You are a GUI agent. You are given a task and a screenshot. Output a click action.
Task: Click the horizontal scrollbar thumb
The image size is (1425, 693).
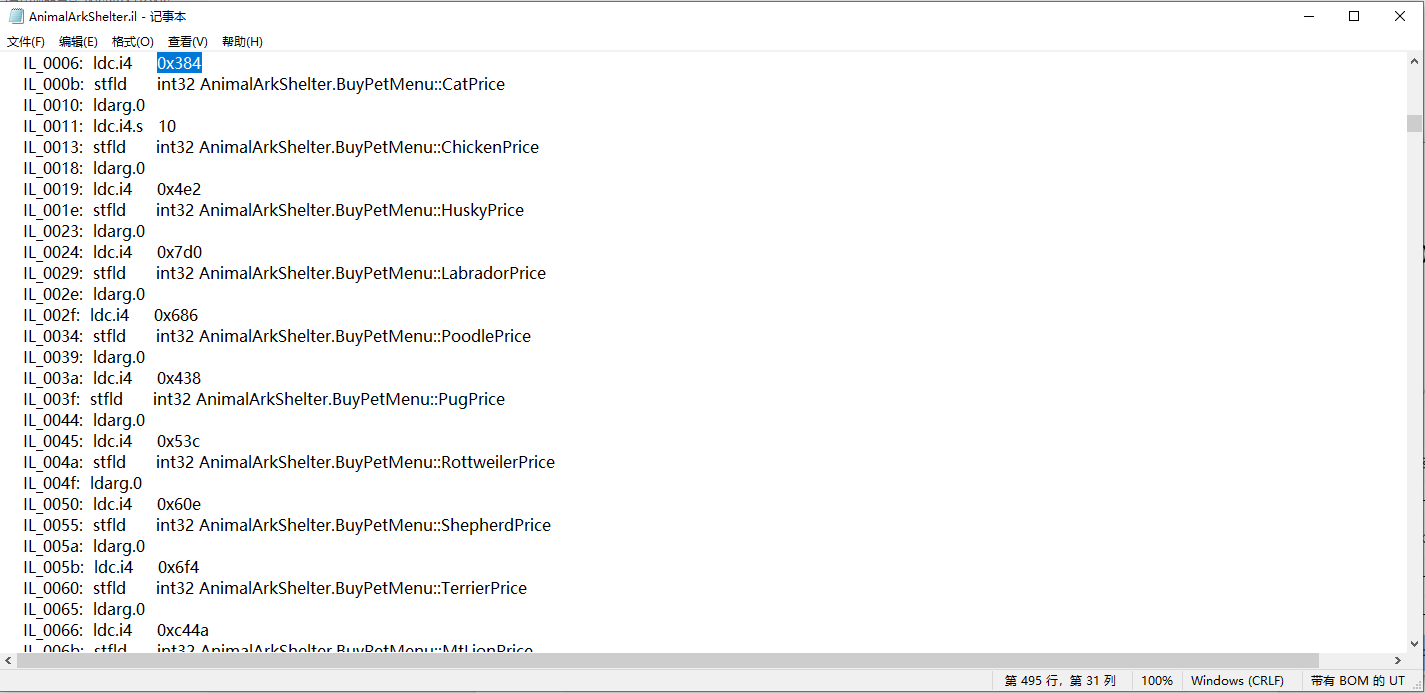(666, 661)
